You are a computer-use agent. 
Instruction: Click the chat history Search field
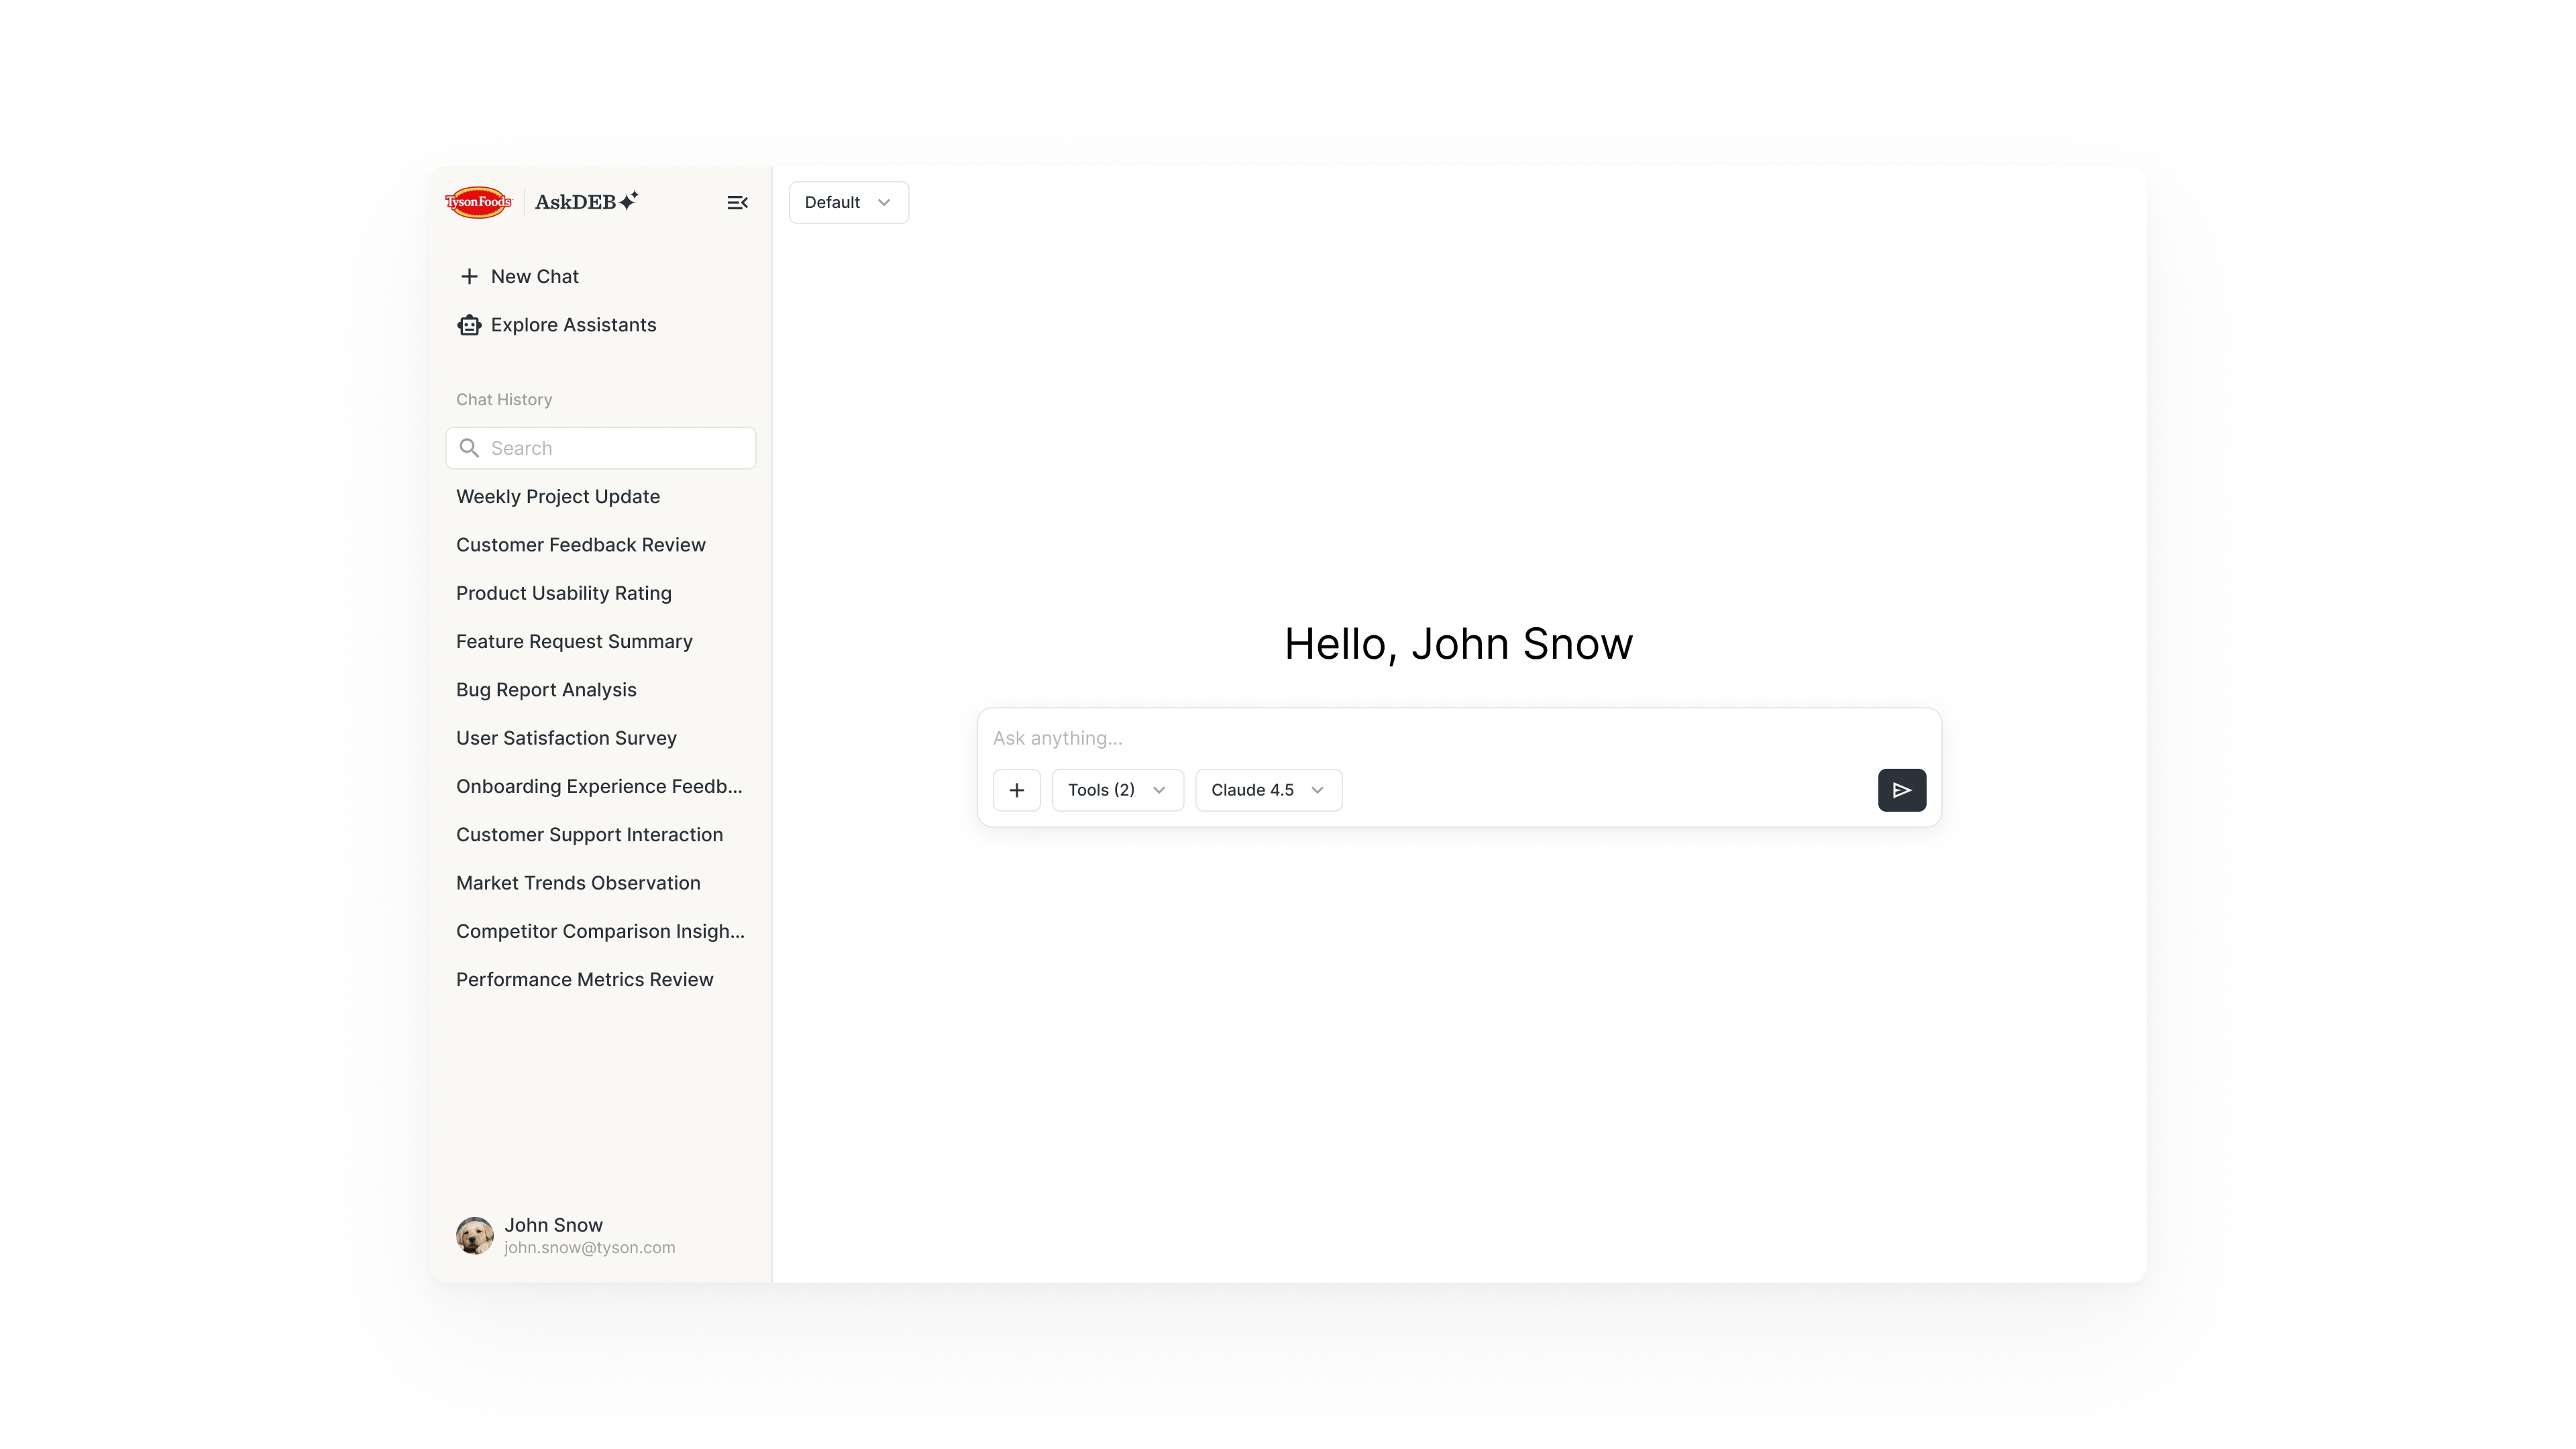tap(600, 448)
